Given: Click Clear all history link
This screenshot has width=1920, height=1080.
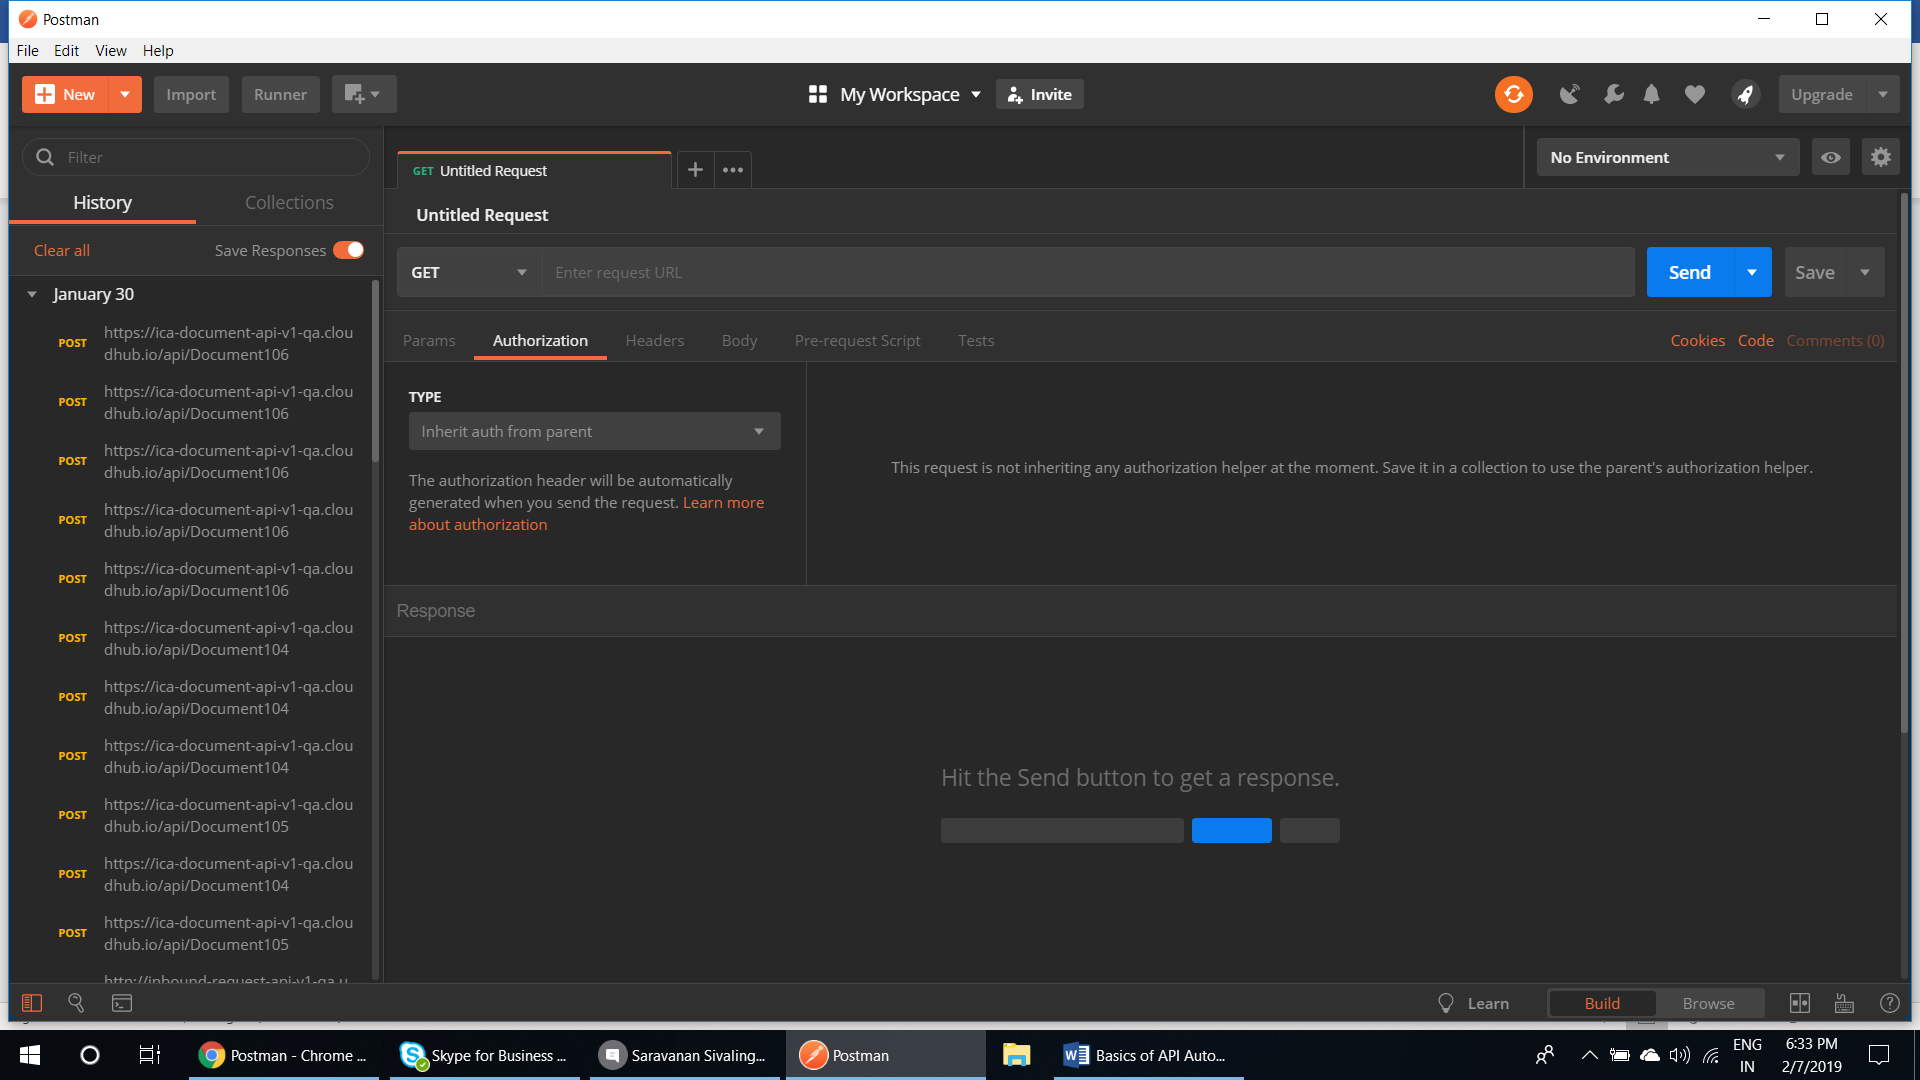Looking at the screenshot, I should point(62,250).
